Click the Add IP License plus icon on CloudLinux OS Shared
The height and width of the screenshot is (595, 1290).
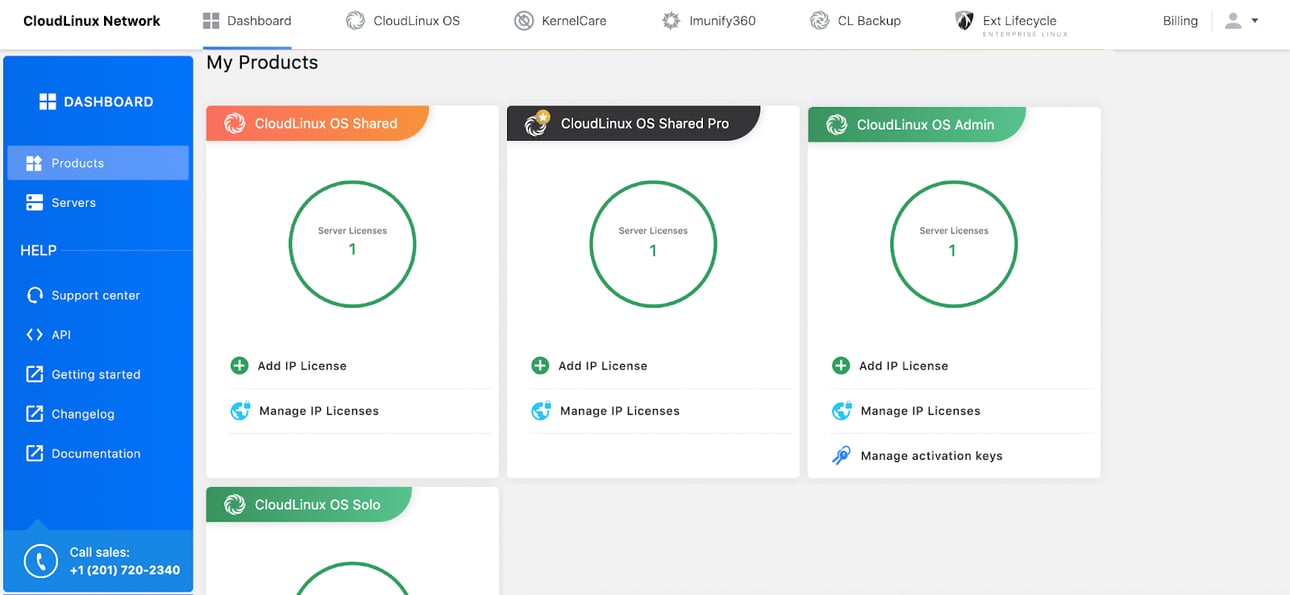pyautogui.click(x=239, y=365)
